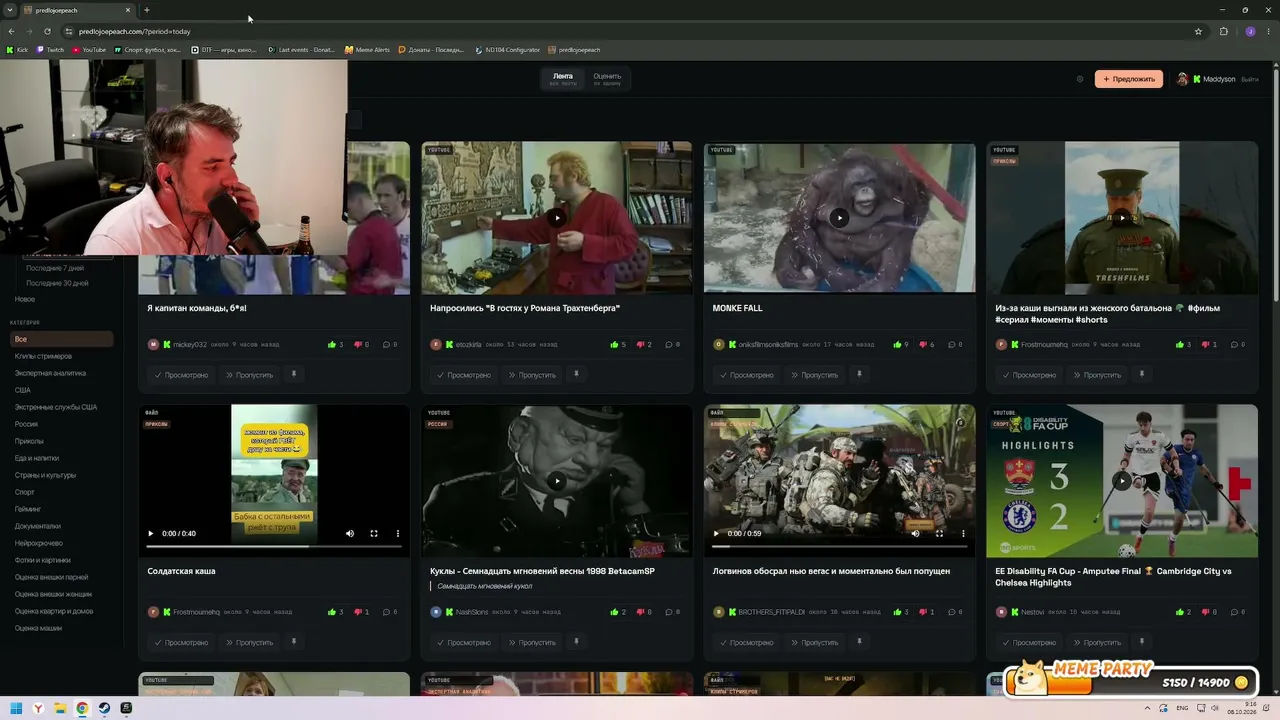Dislike the "MONKE FALL" post
1280x720 pixels.
tap(922, 345)
